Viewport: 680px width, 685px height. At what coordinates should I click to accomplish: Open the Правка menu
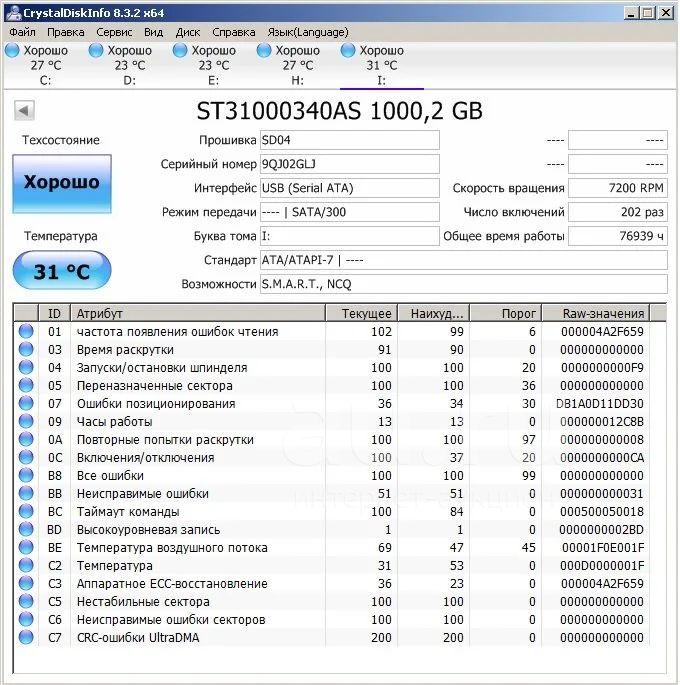pos(66,32)
